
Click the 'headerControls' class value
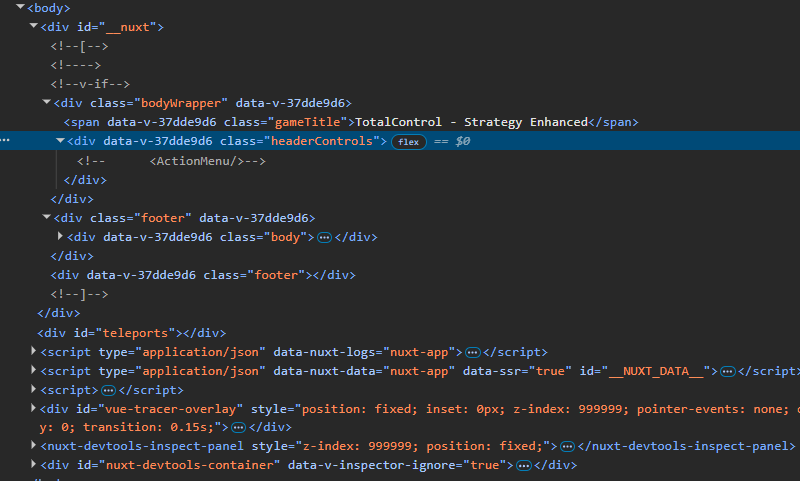(322, 141)
